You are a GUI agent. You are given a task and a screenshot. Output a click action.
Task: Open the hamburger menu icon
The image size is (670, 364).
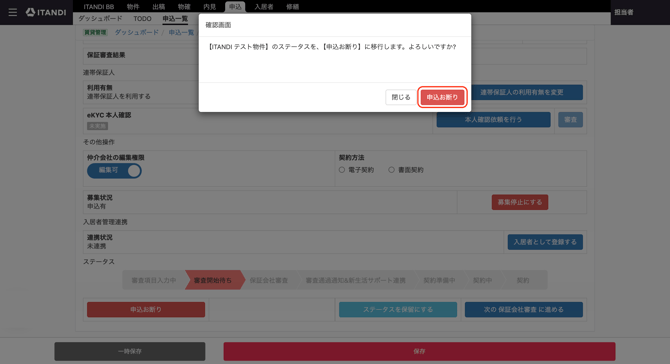[13, 12]
